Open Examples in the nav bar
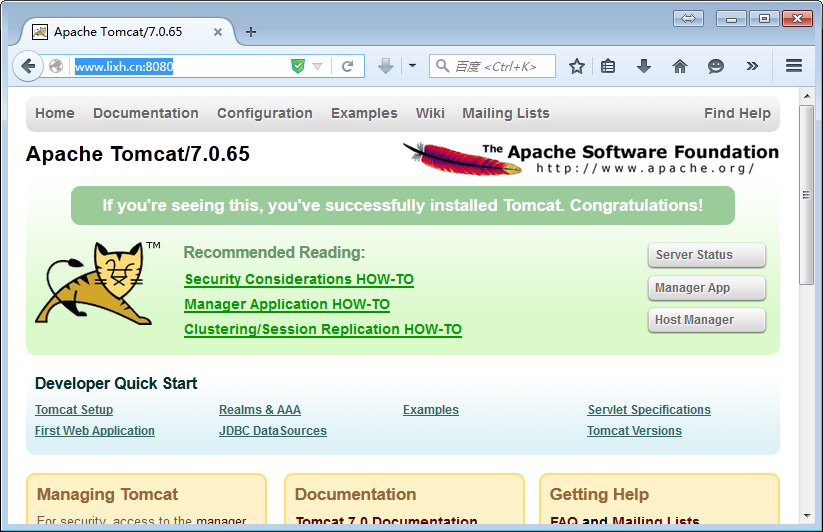The height and width of the screenshot is (532, 823). point(364,113)
